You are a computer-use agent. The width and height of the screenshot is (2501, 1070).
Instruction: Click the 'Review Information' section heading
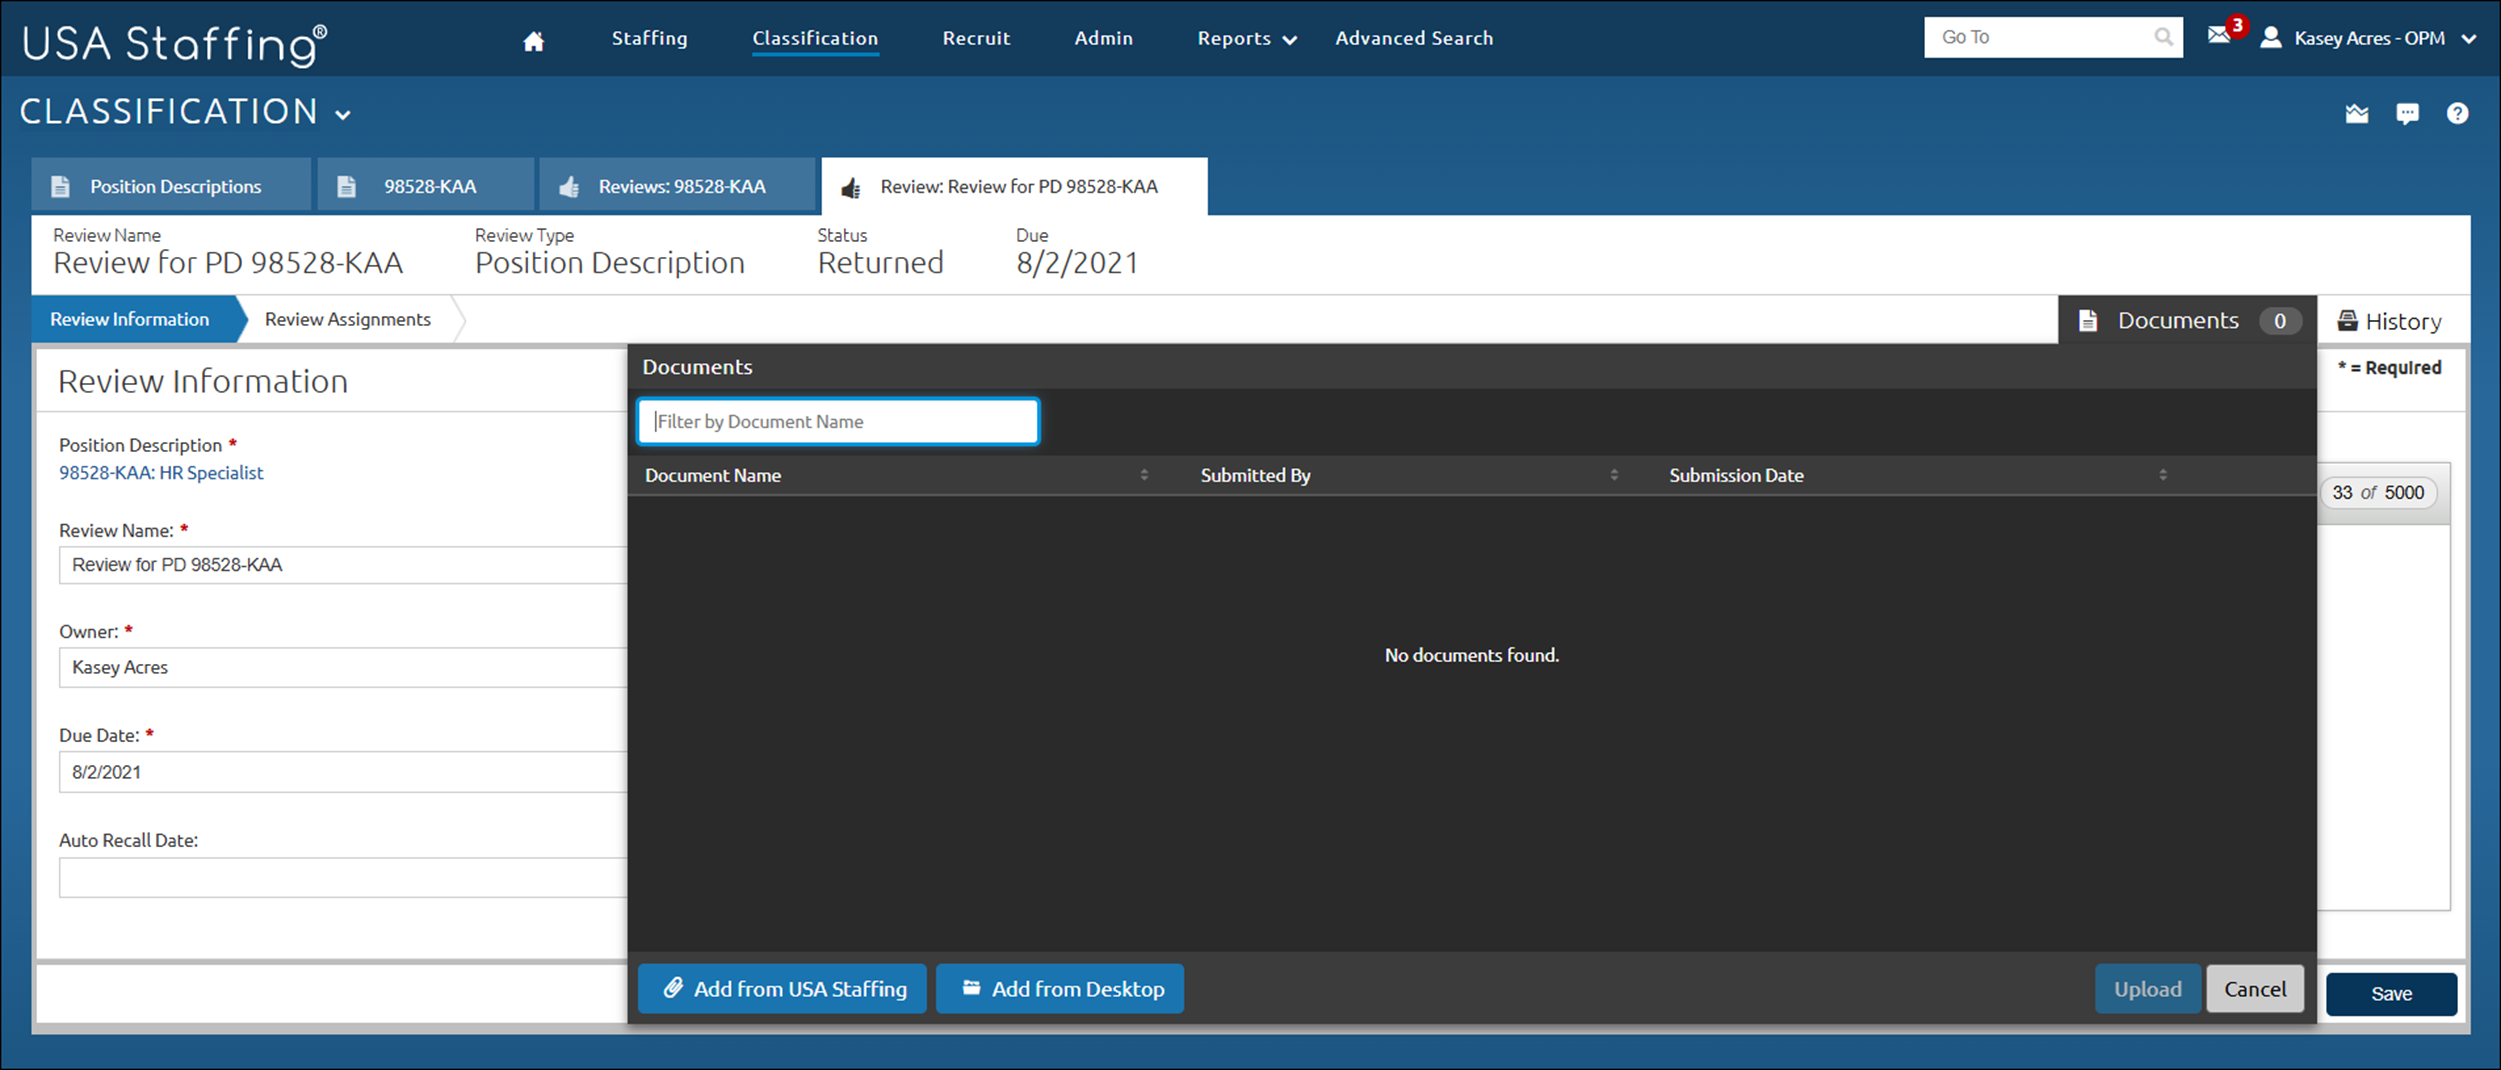coord(203,381)
